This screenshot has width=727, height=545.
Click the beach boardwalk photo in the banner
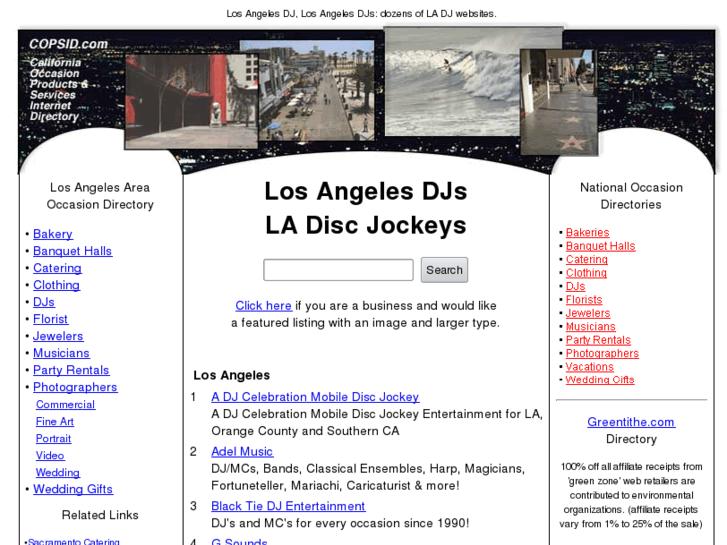(316, 90)
